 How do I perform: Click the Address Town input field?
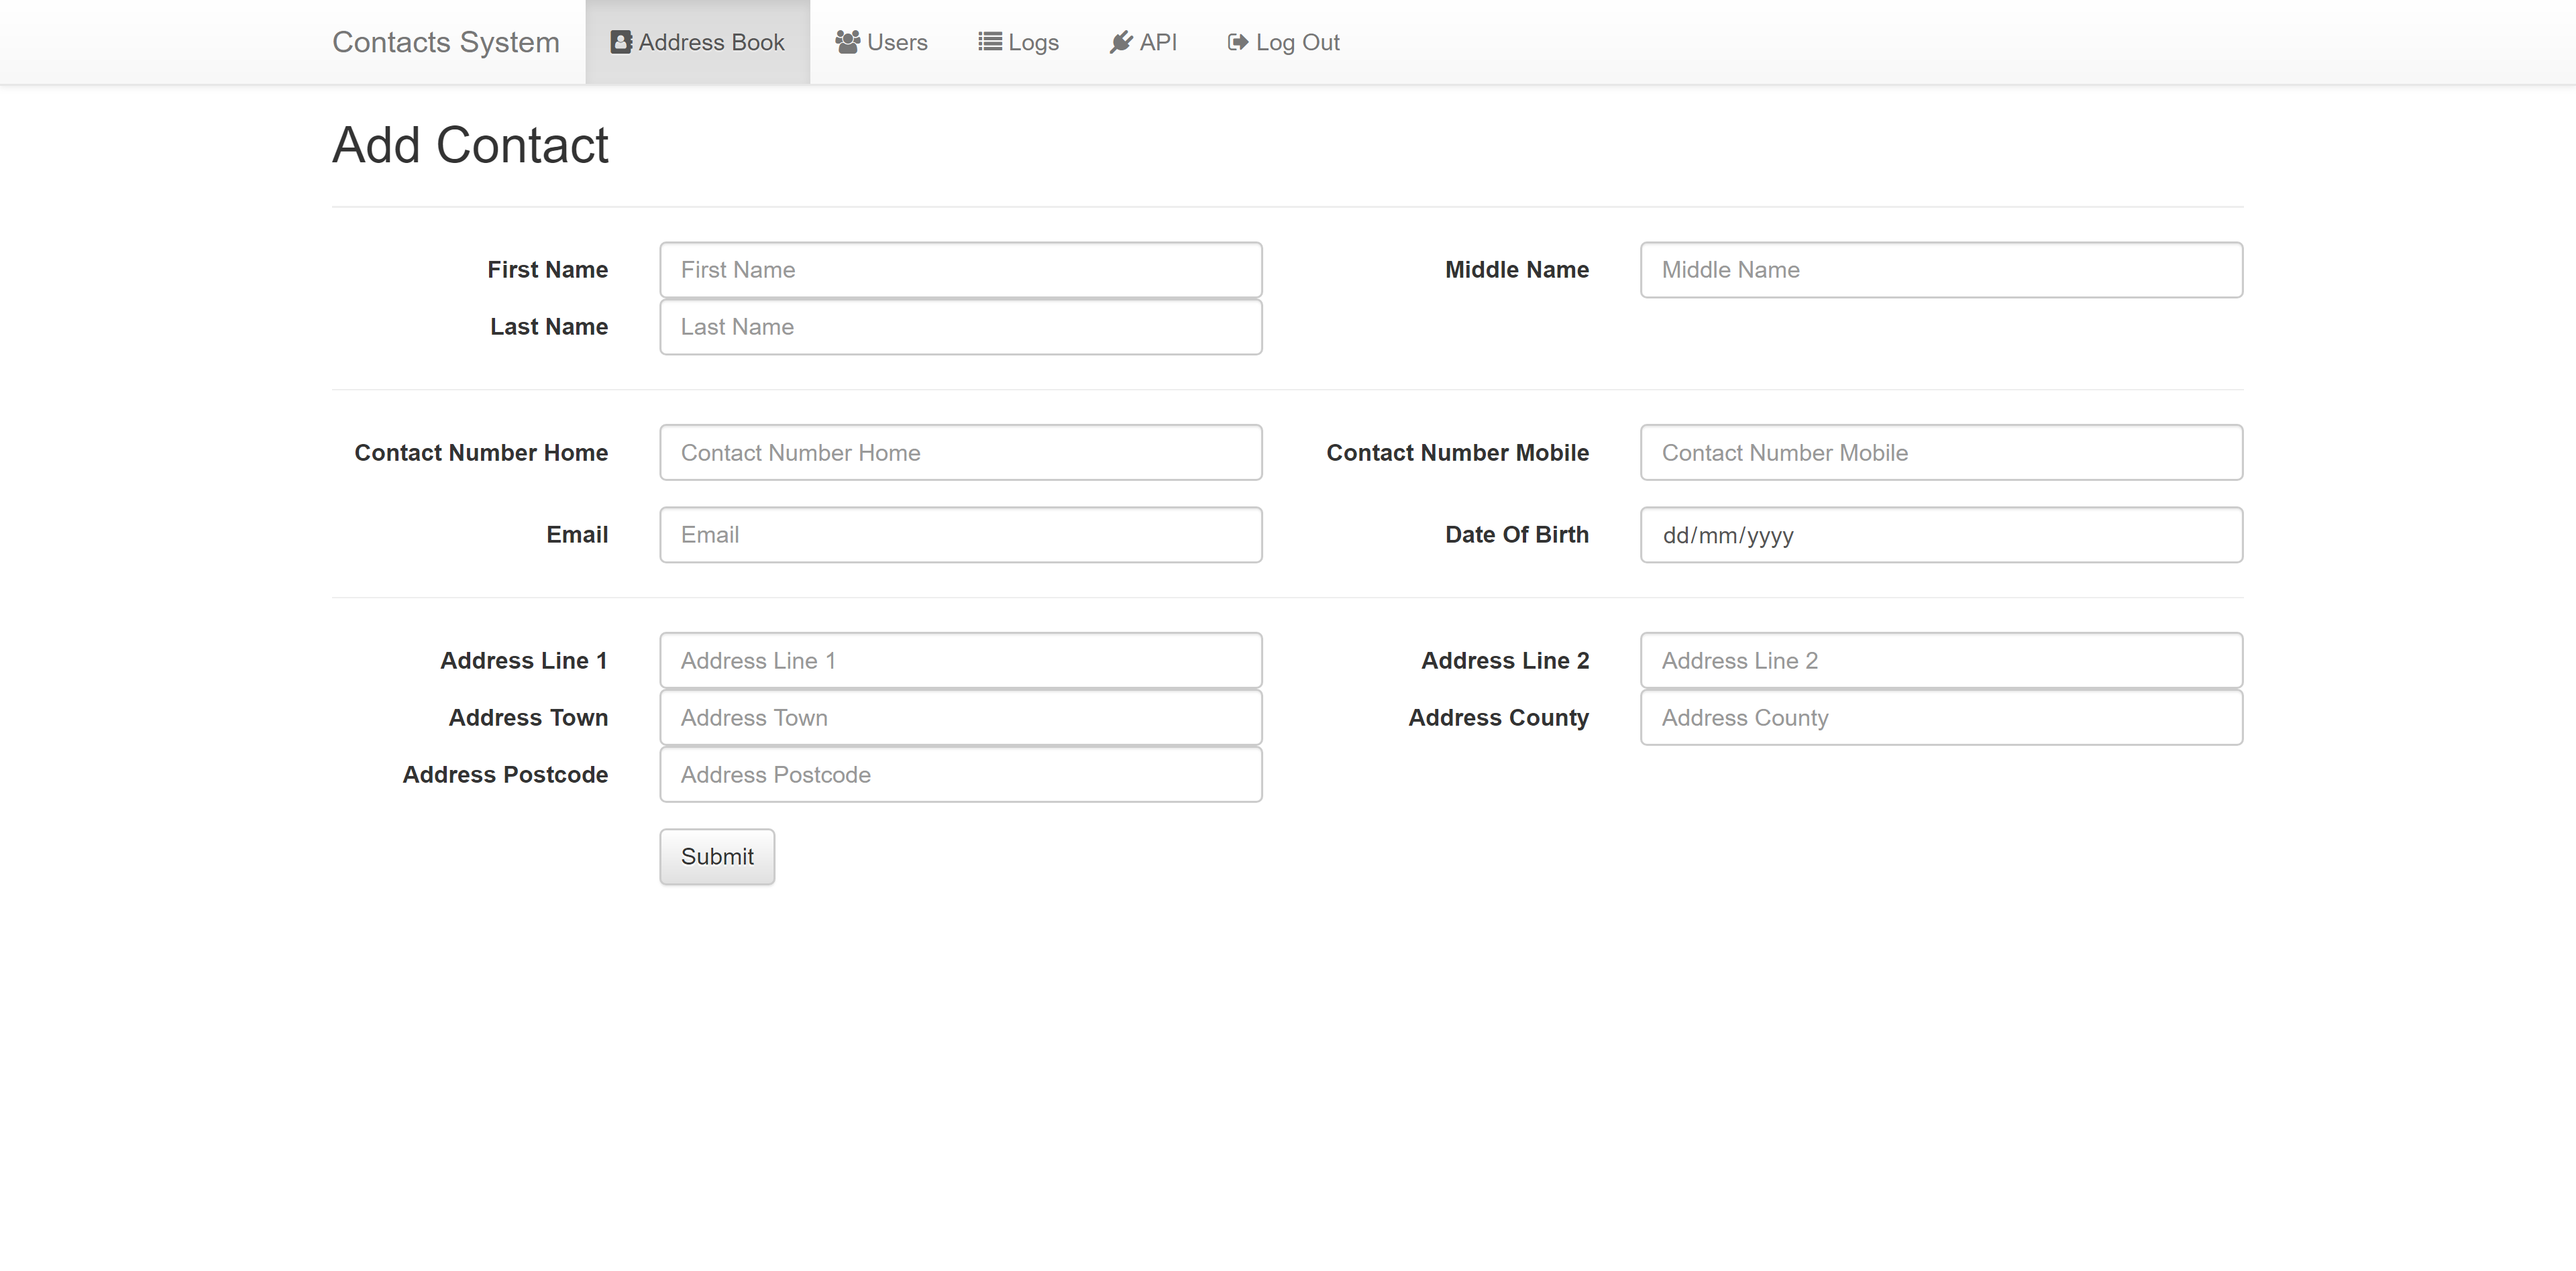[961, 718]
